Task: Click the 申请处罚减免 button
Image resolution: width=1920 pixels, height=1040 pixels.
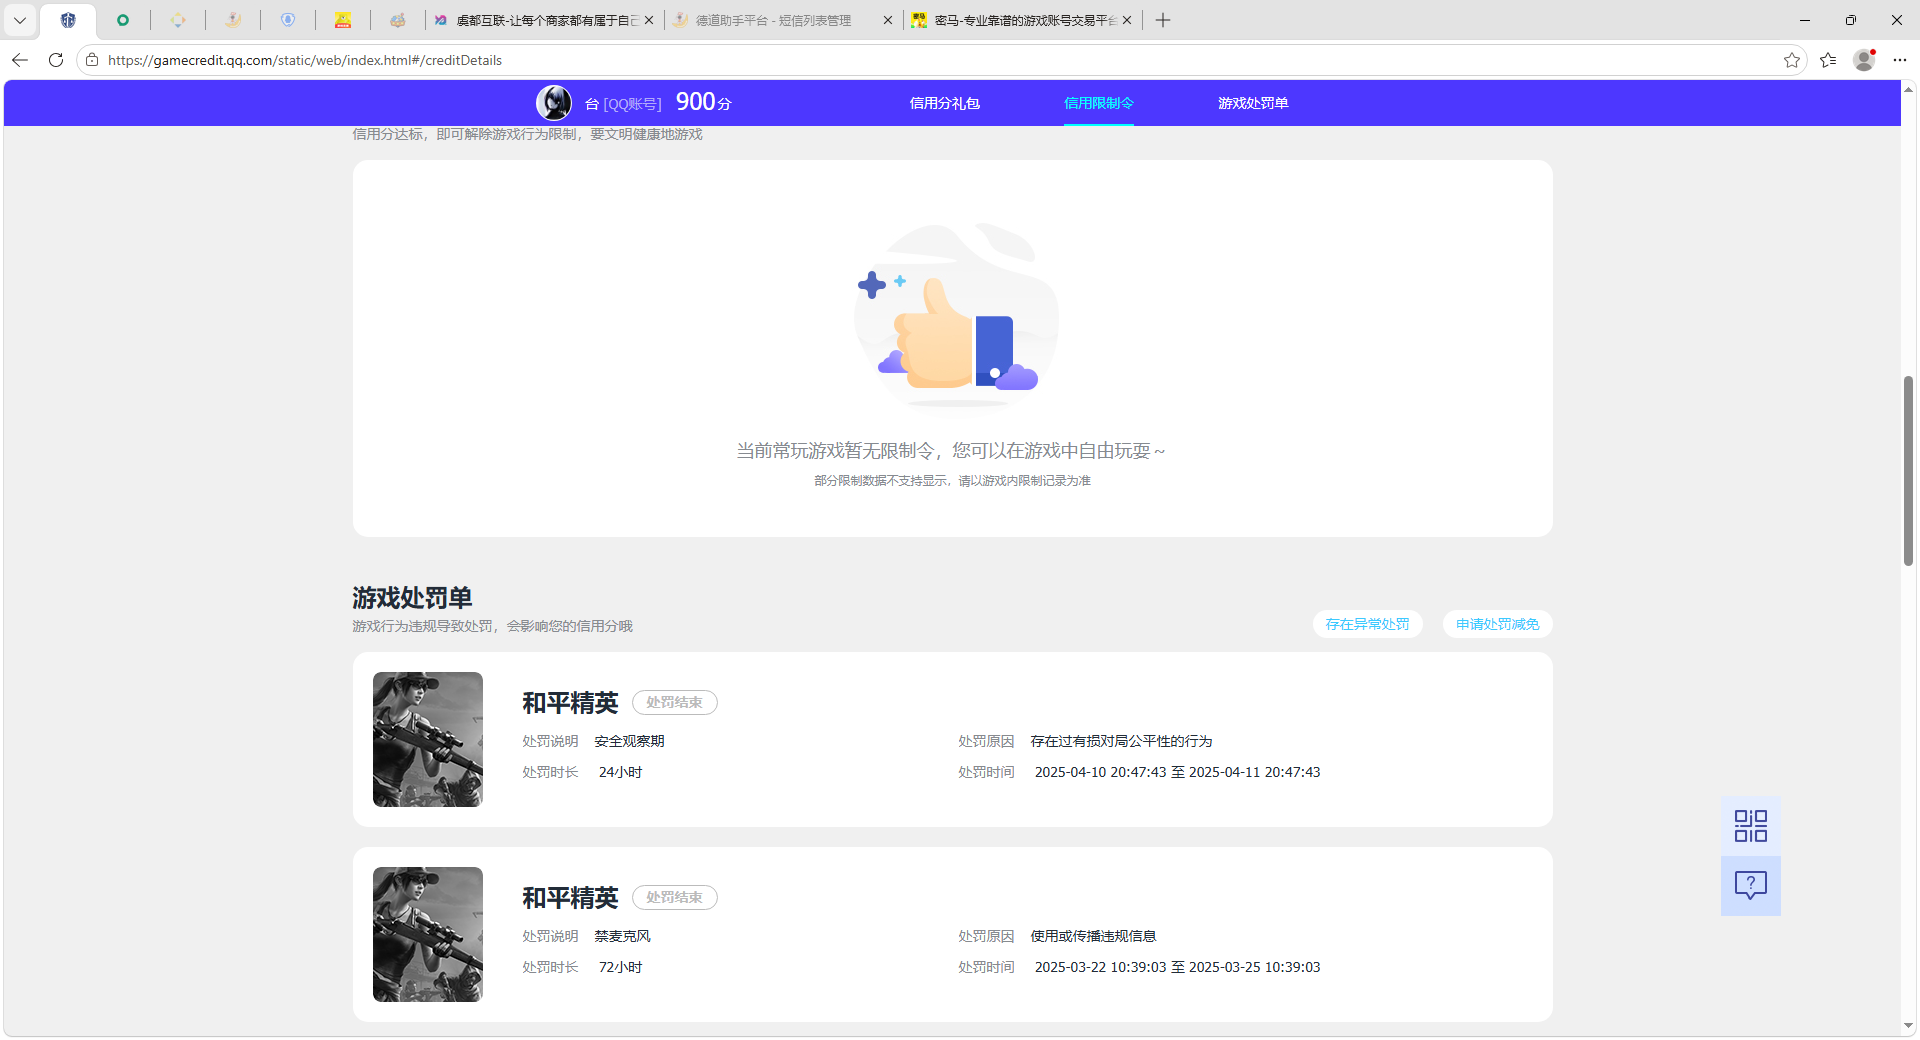Action: point(1497,624)
